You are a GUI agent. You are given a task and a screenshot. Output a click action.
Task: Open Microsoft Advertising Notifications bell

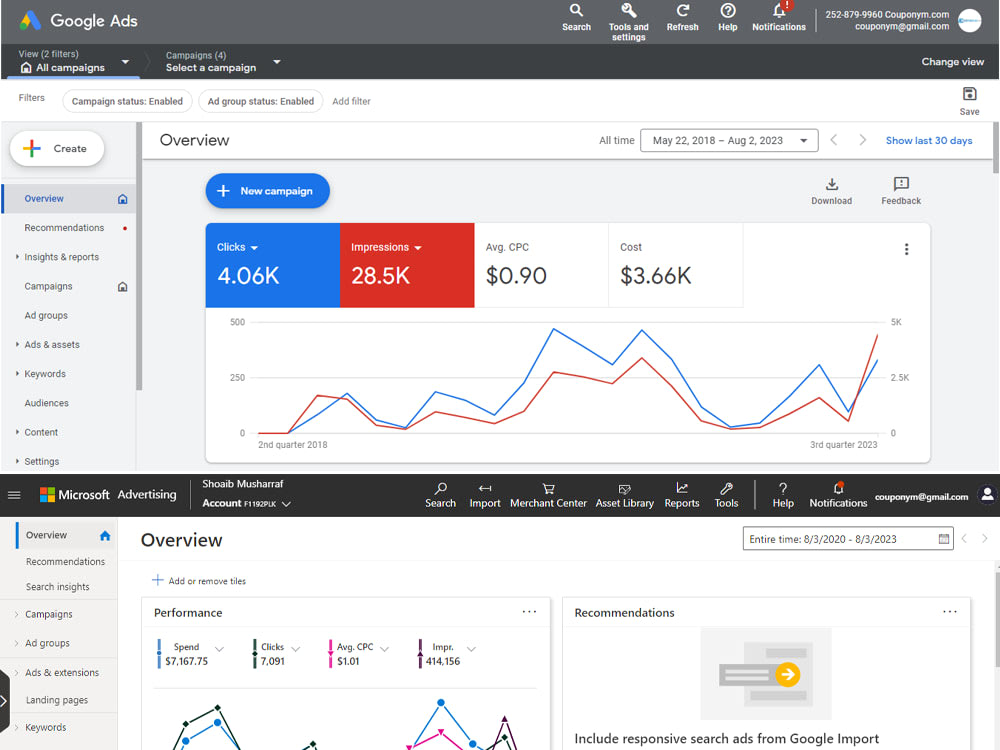click(x=838, y=489)
